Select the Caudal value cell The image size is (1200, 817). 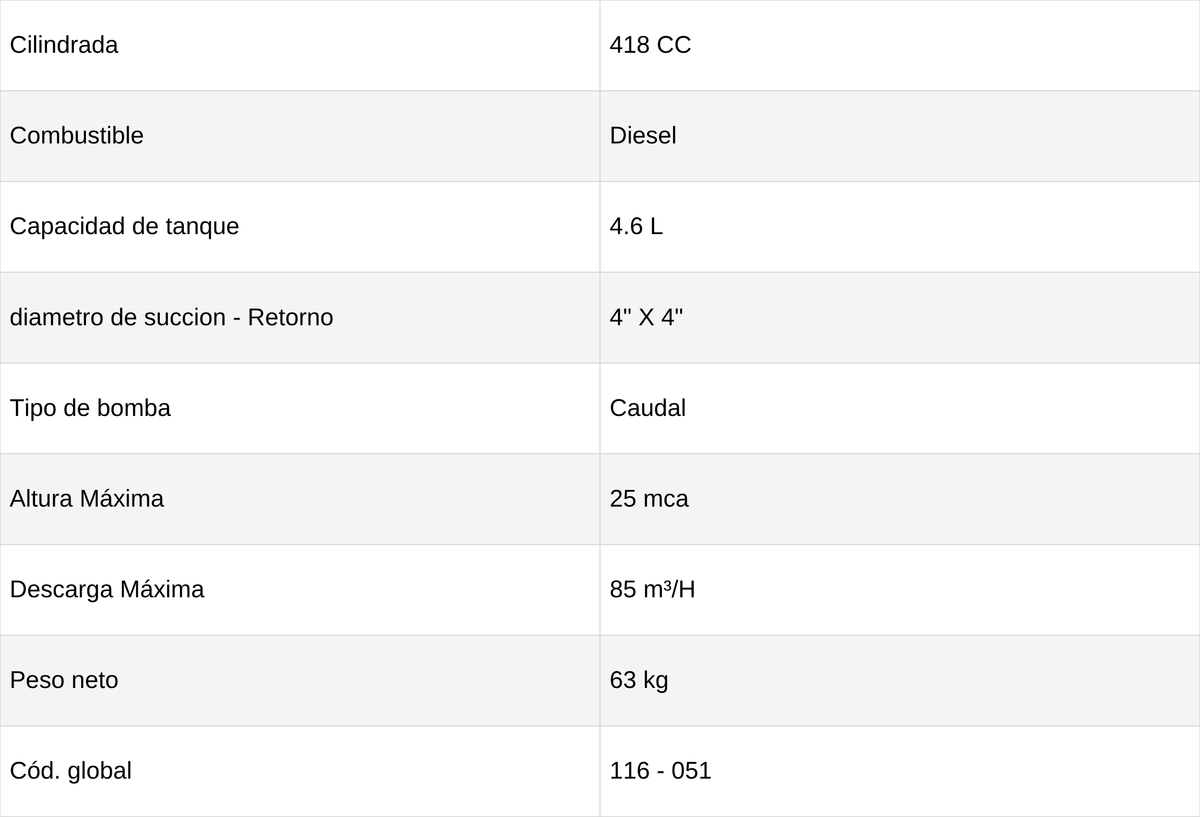coord(900,408)
